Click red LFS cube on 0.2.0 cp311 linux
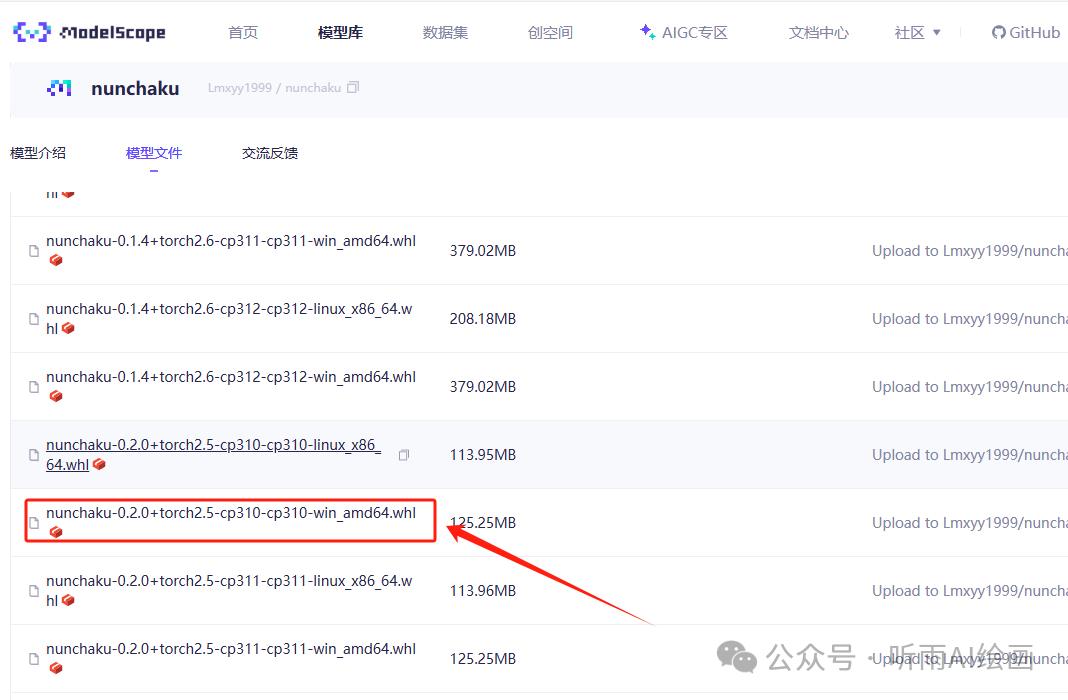 click(68, 601)
